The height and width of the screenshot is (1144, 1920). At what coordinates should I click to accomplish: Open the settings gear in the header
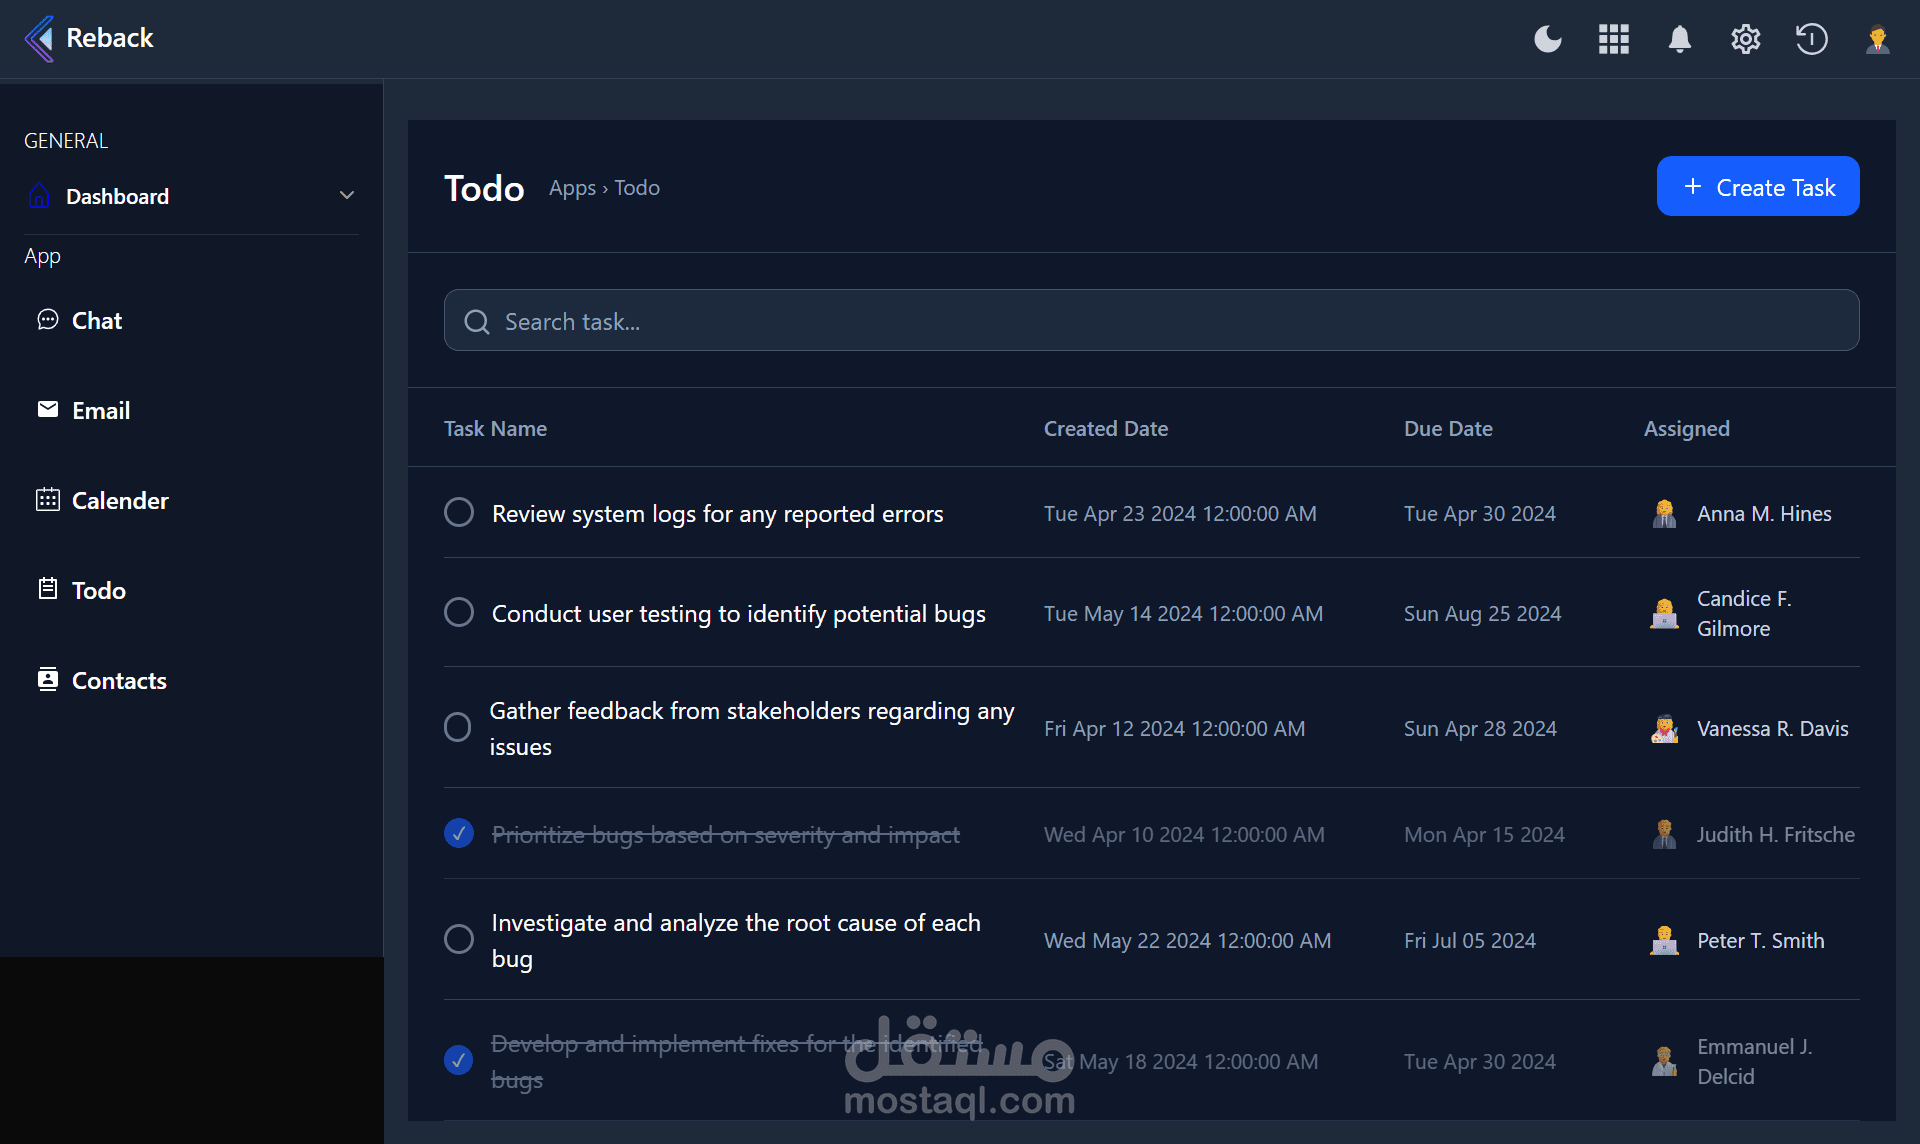1745,39
